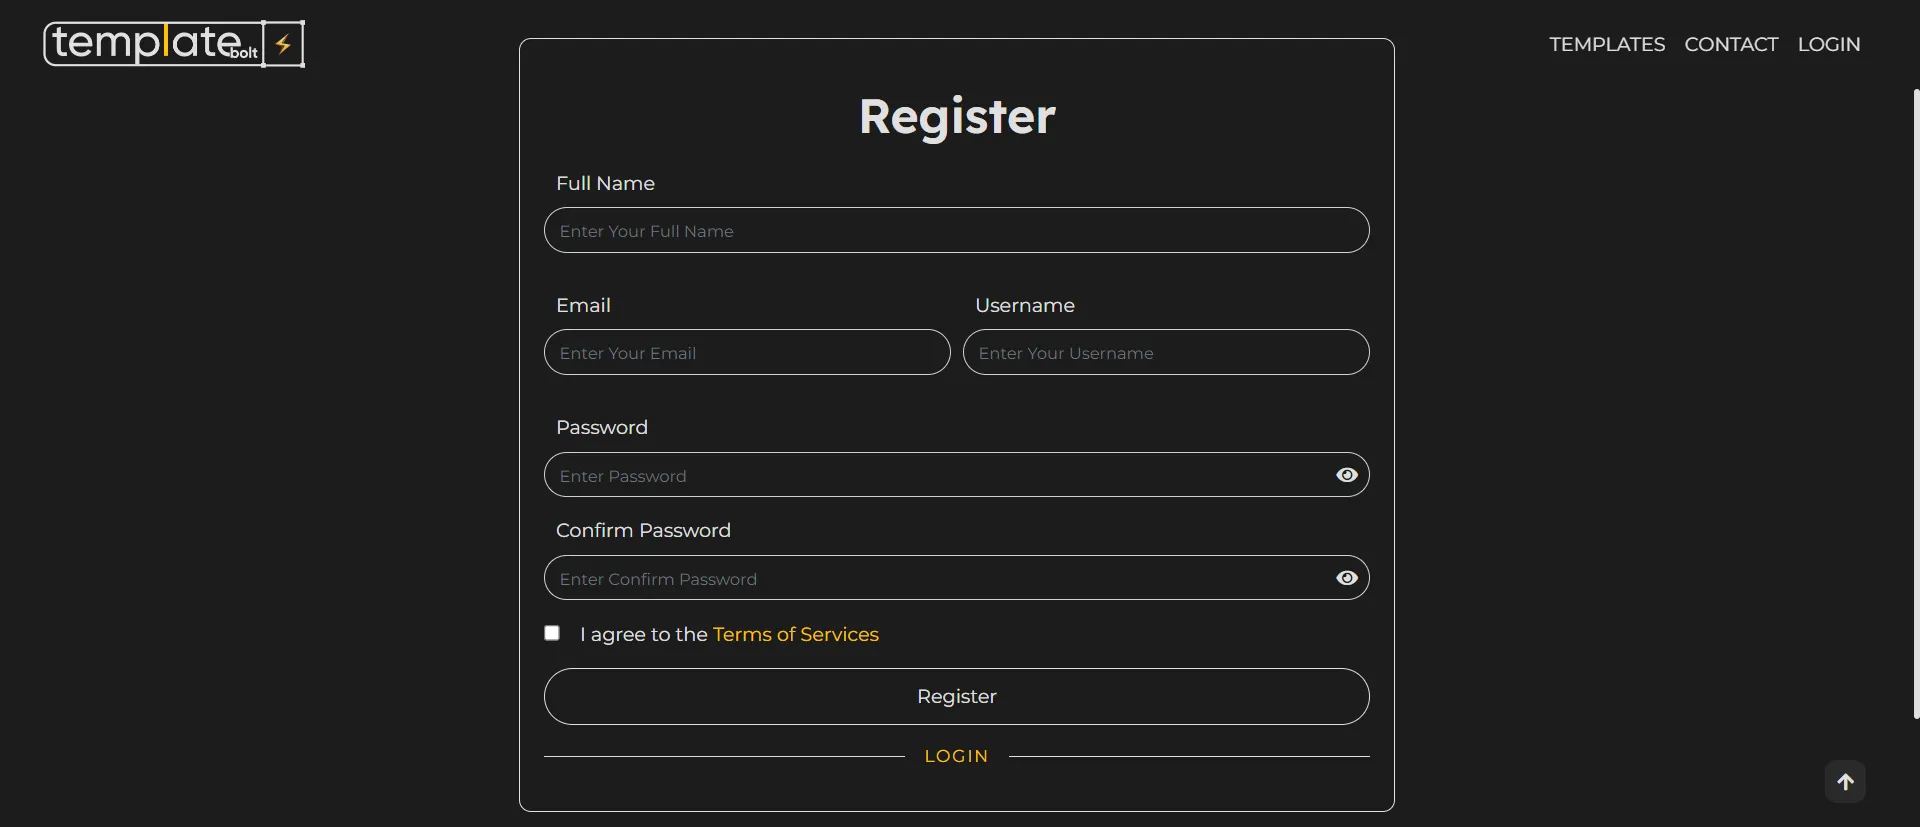Open the TEMPLATES menu item

tap(1607, 44)
